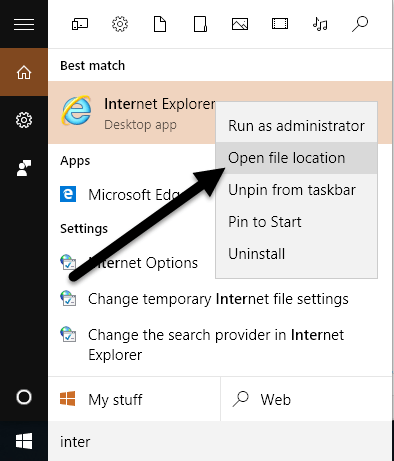
Task: Open the Internet Options result
Action: point(132,263)
